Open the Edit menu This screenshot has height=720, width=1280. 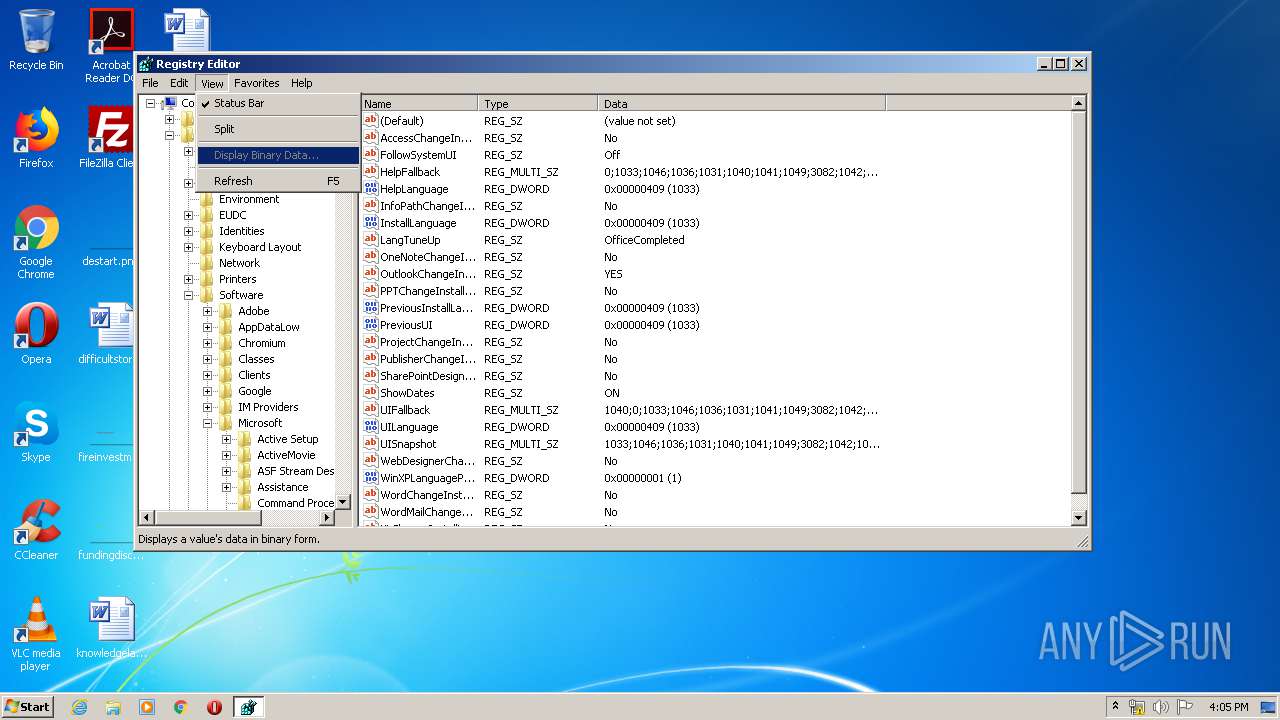click(179, 83)
